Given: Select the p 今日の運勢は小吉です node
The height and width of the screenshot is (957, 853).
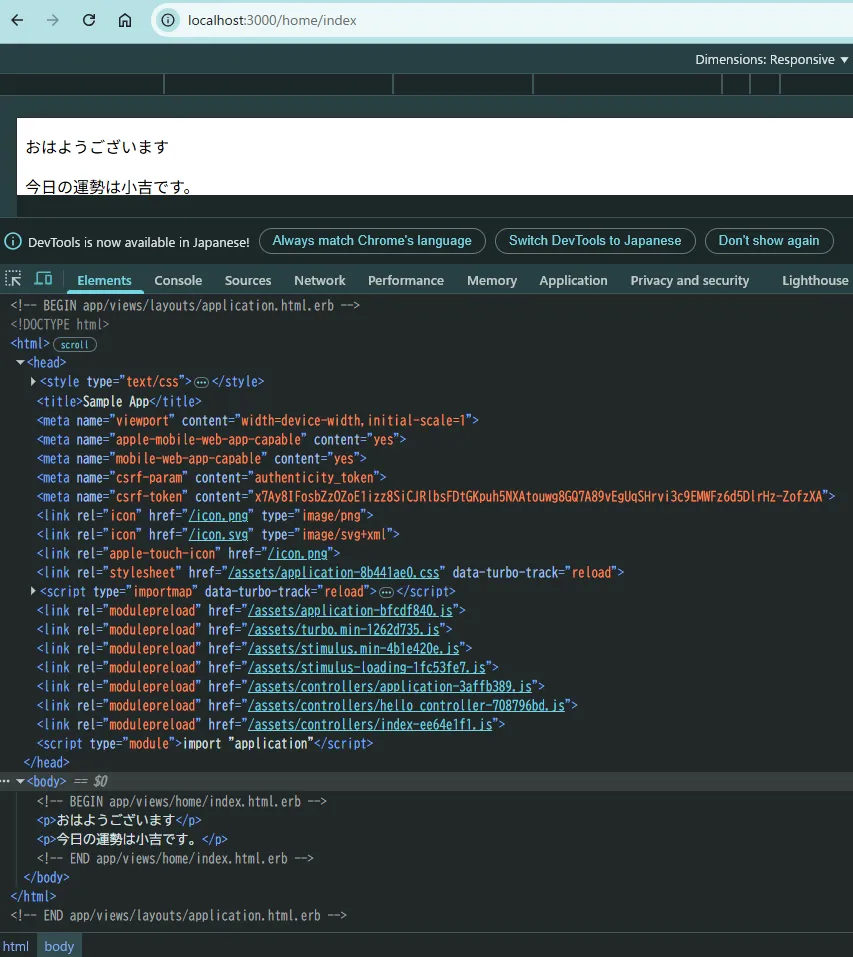Looking at the screenshot, I should point(132,839).
